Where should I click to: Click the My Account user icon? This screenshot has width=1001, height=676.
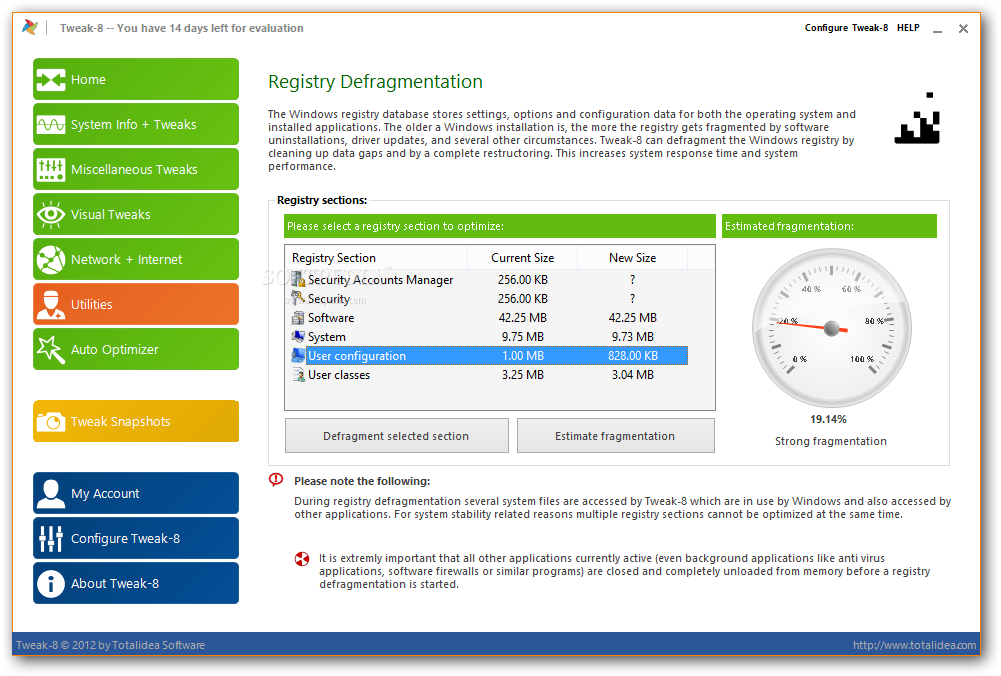point(50,493)
